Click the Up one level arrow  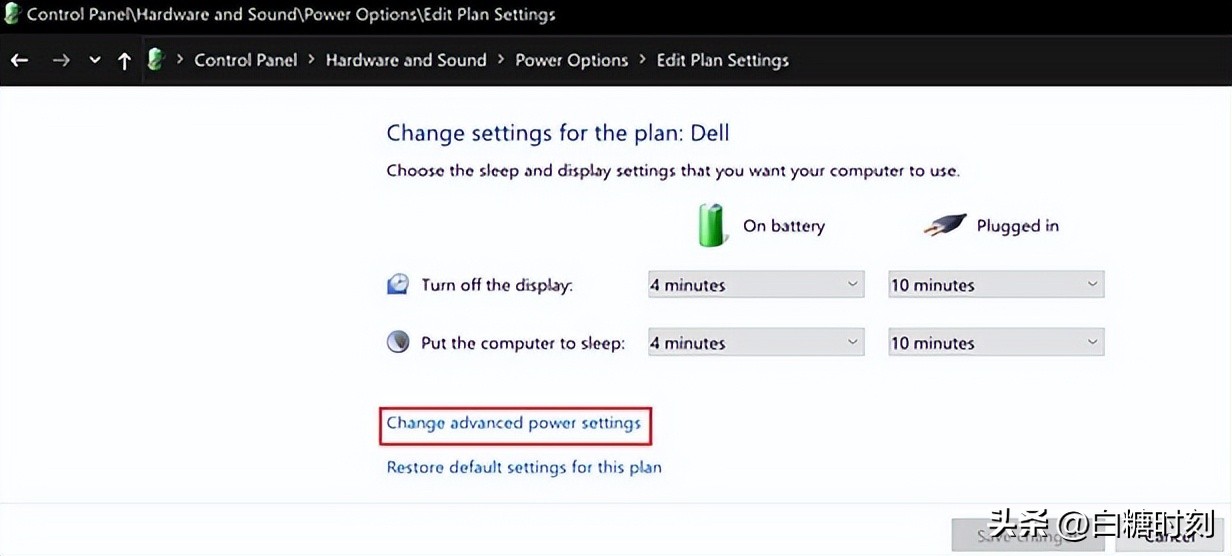pos(125,60)
